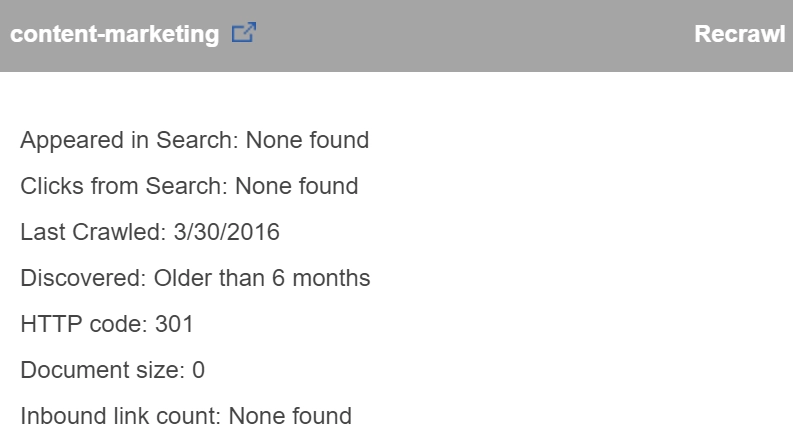
Task: Click the word 'months' in Discovered row
Action: 336,278
